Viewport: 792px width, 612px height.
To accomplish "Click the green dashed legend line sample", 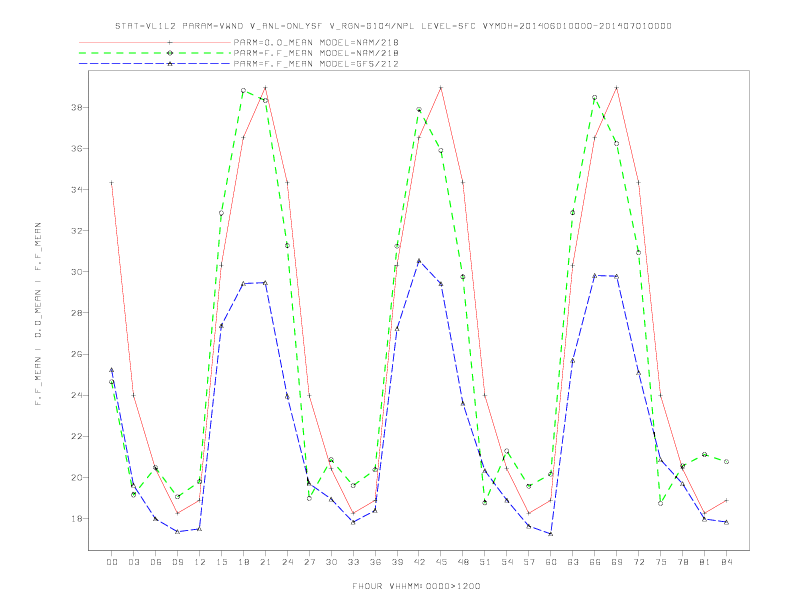I will tap(155, 53).
